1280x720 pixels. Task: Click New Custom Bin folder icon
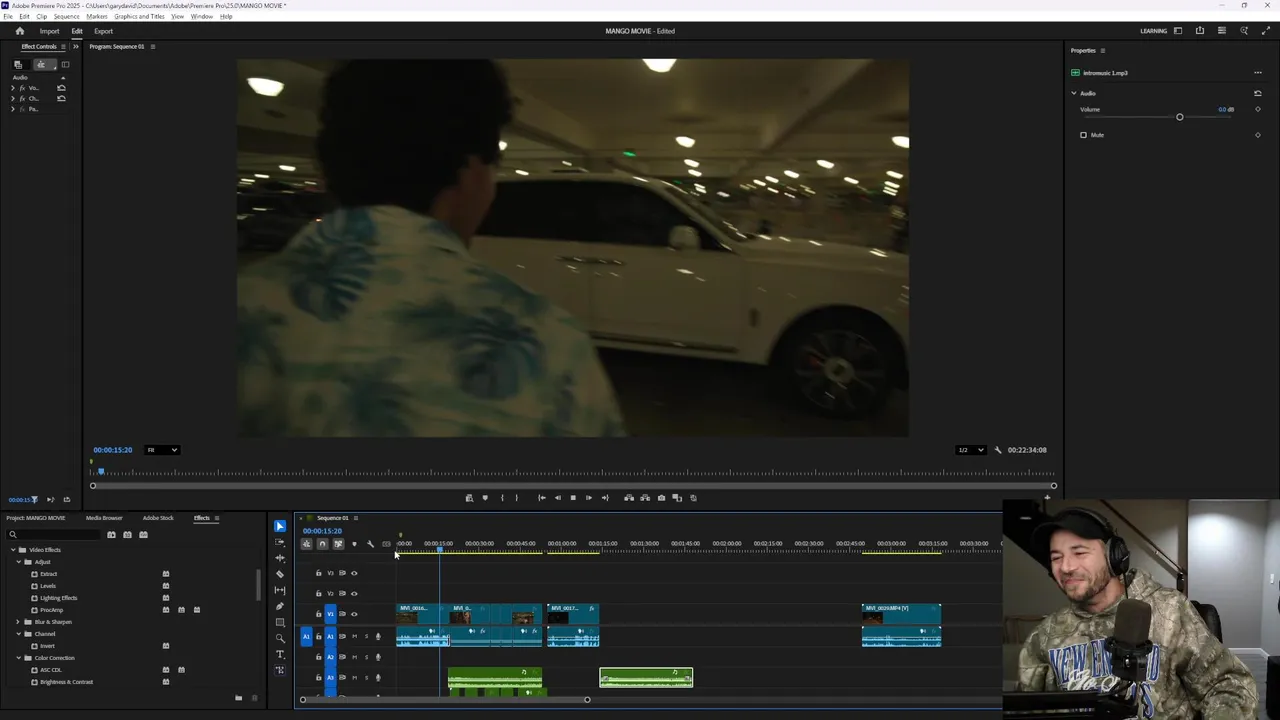tap(238, 698)
